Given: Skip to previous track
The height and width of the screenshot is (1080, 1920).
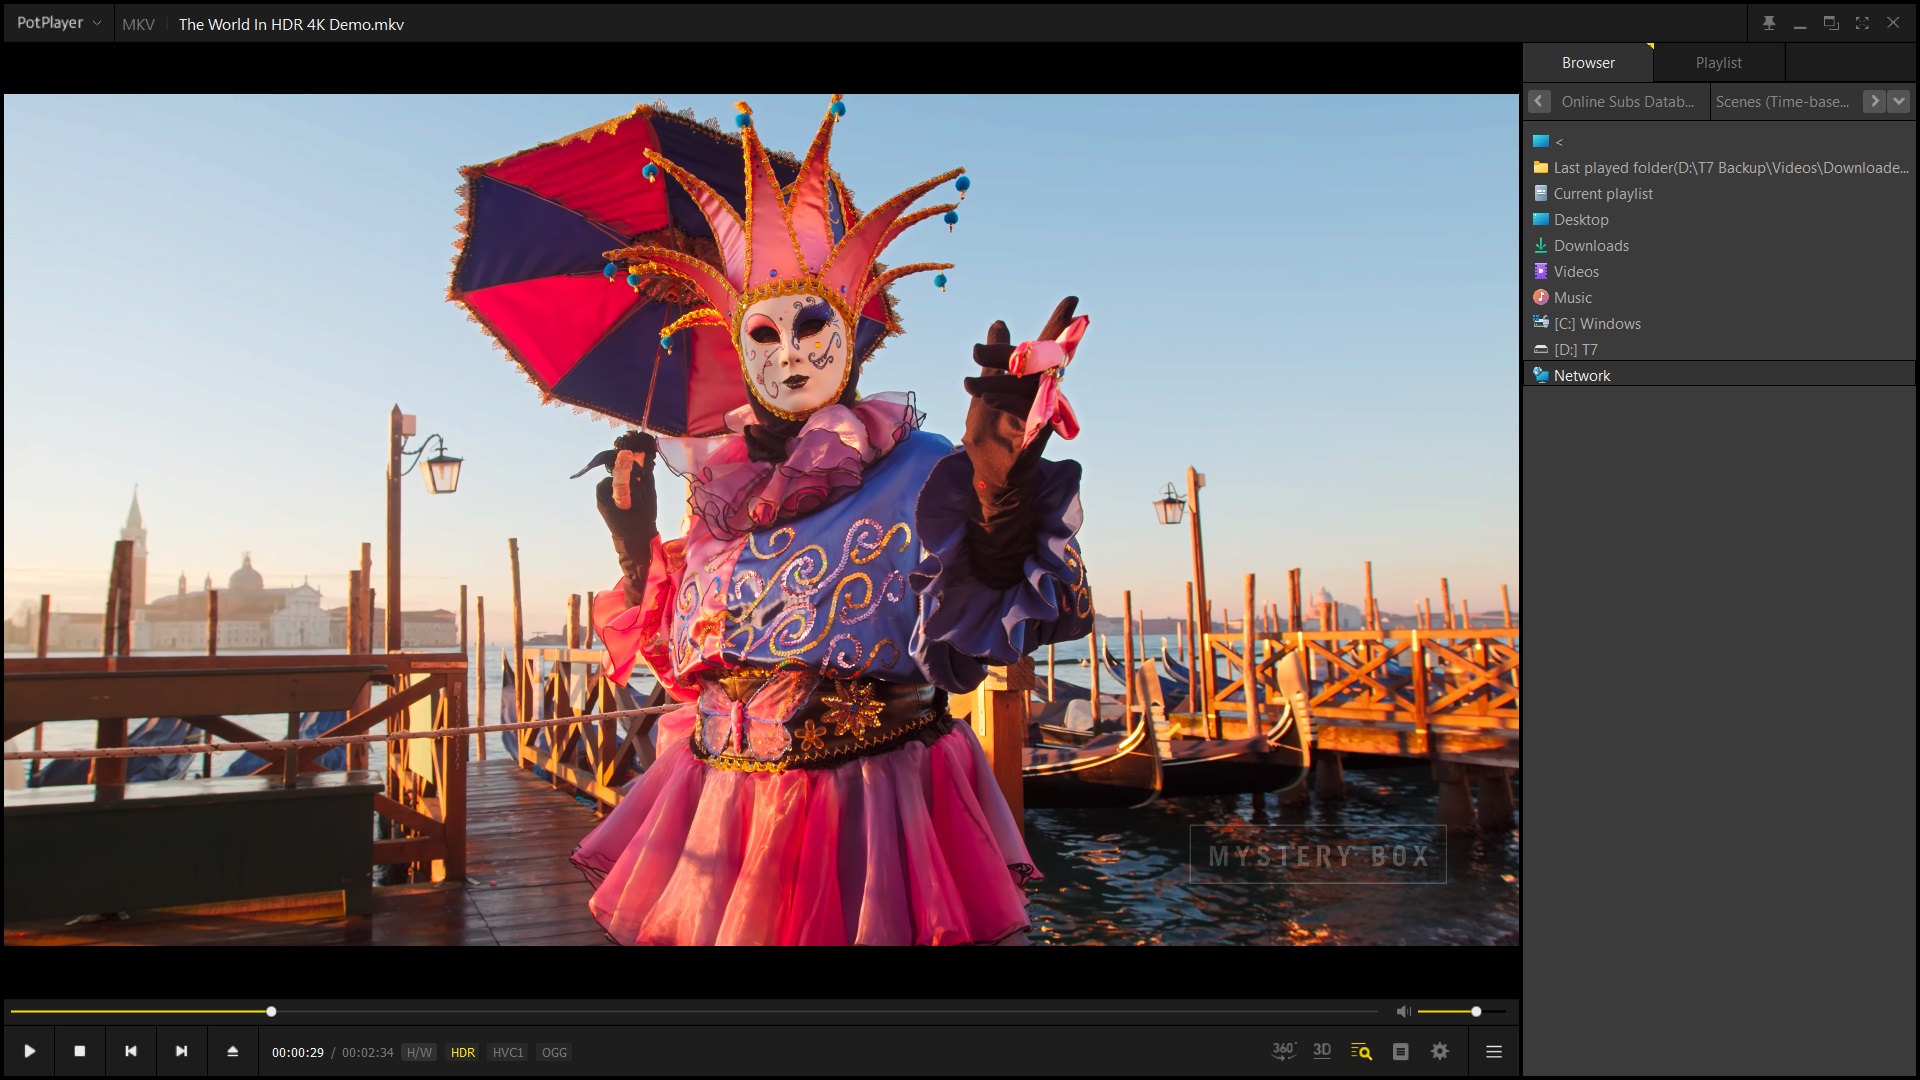Looking at the screenshot, I should (x=130, y=1051).
